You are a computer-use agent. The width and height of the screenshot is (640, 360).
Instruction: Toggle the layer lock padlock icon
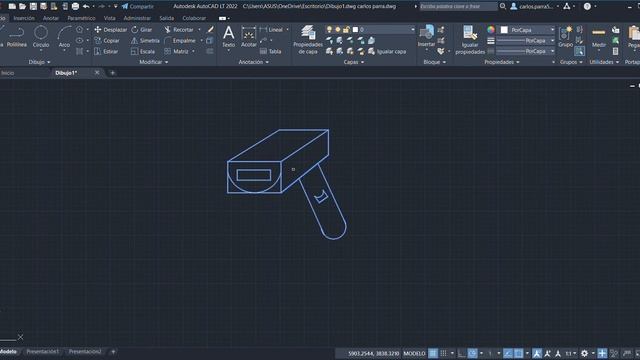(347, 29)
